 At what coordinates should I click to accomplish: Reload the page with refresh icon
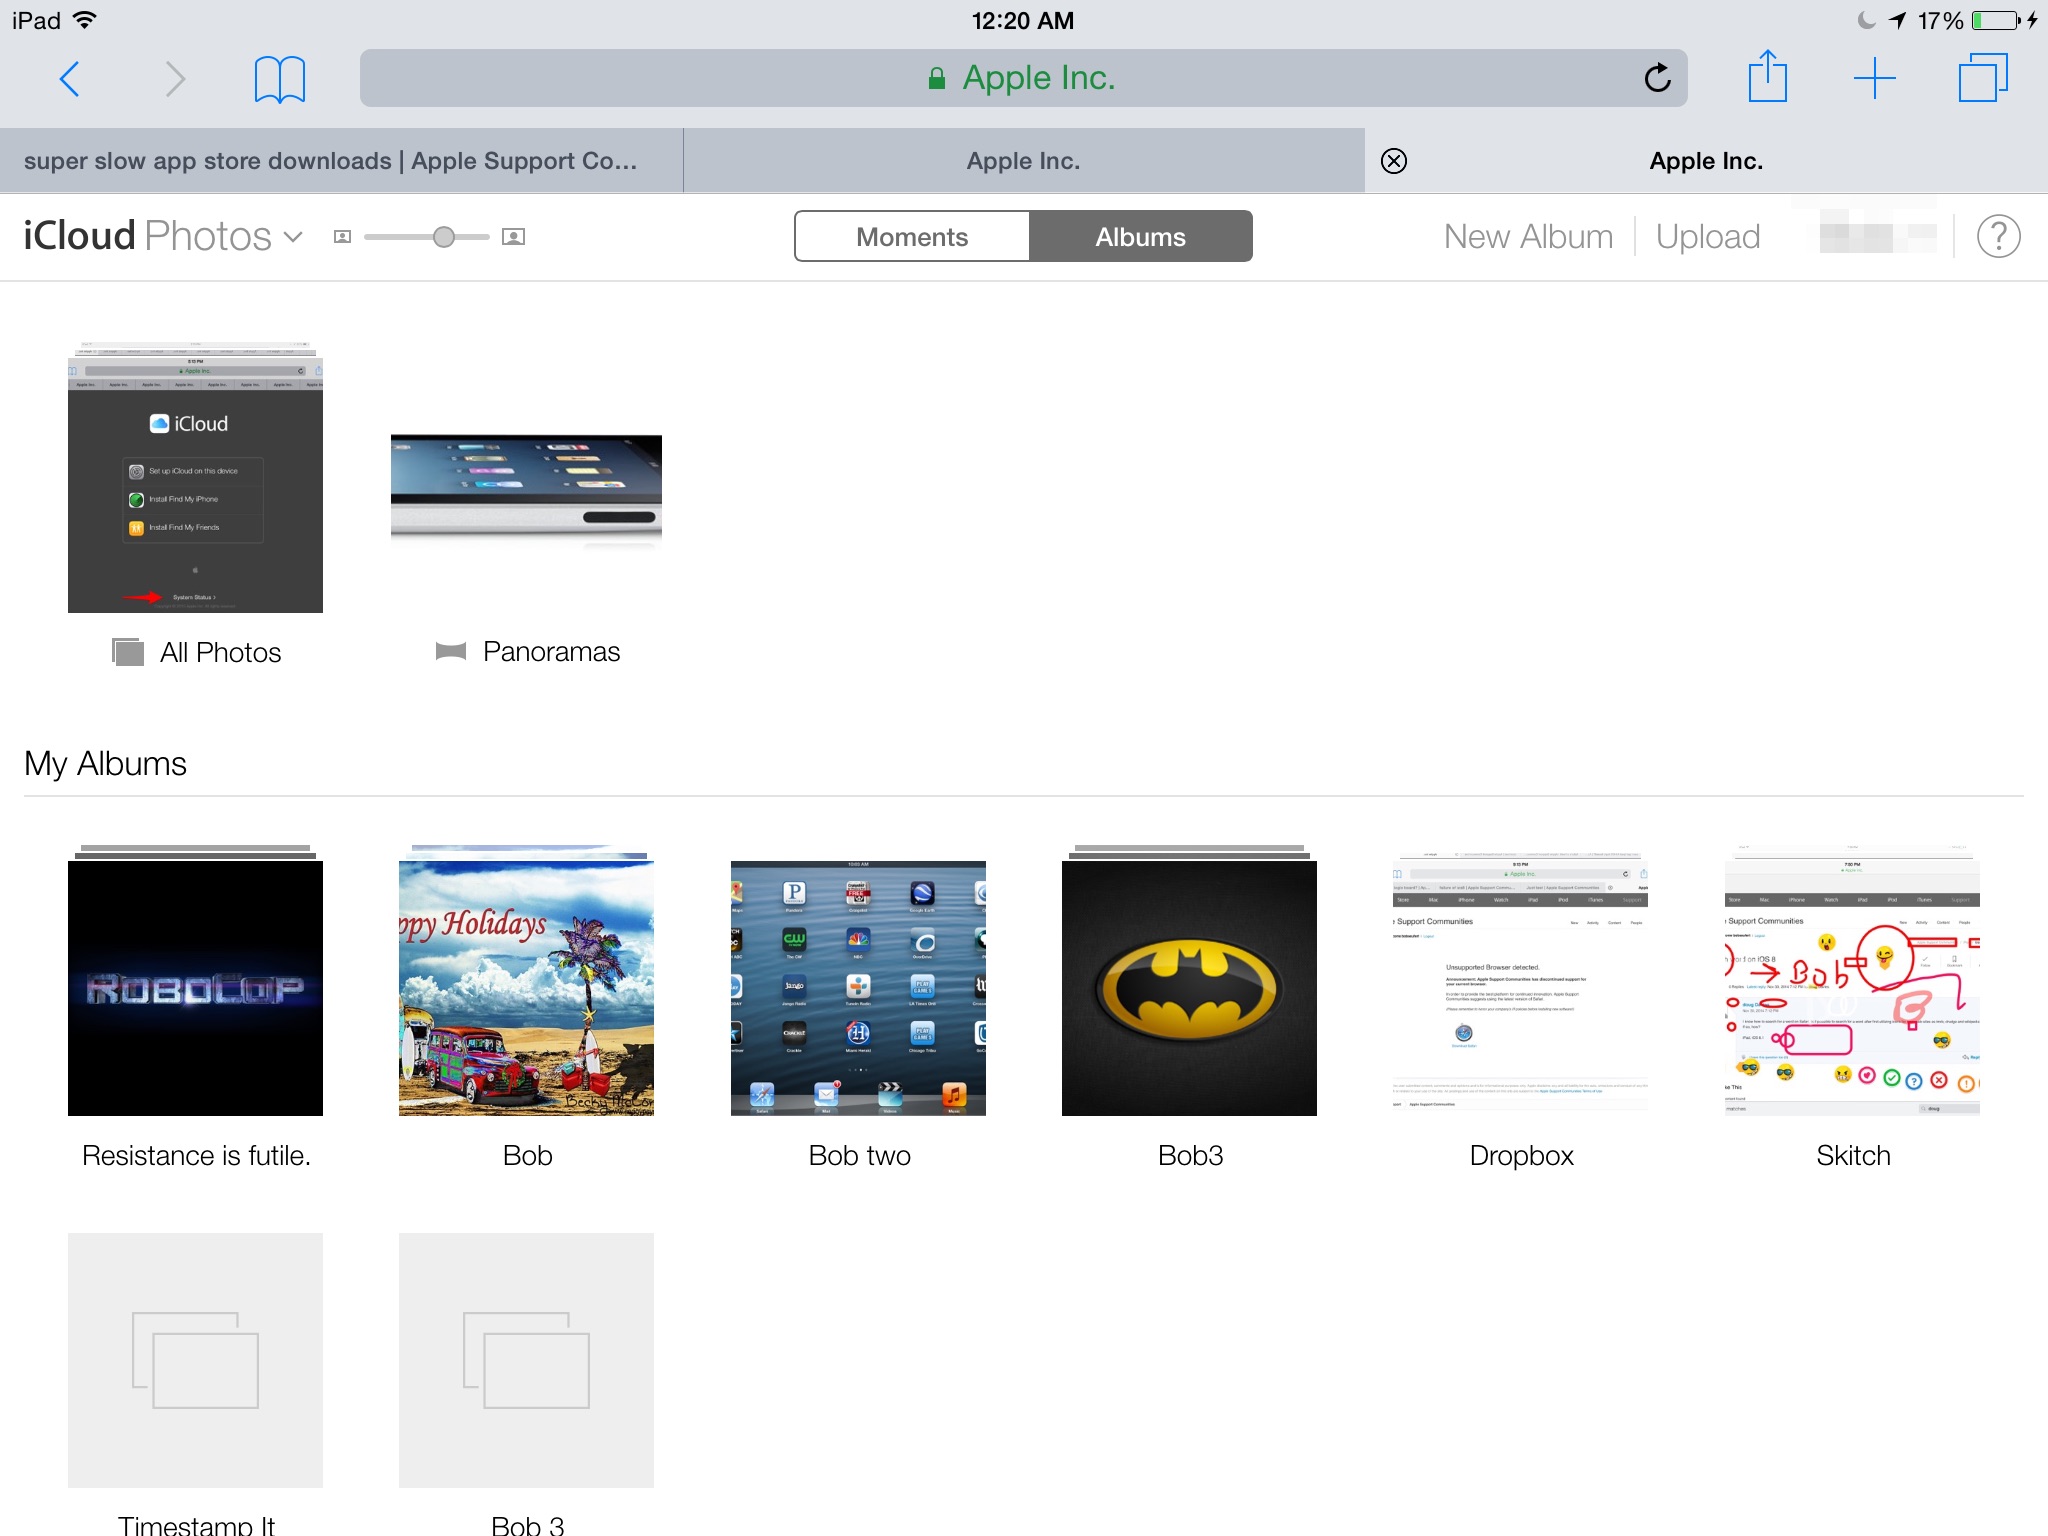(1657, 78)
